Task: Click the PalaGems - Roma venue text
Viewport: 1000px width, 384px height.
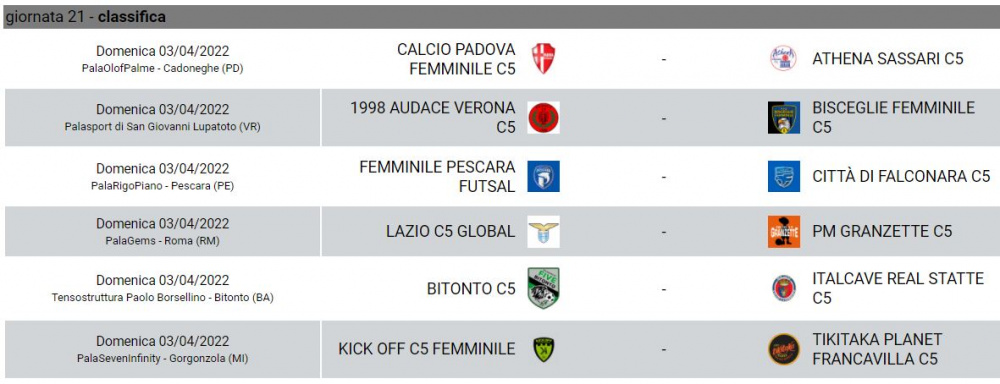Action: 163,240
